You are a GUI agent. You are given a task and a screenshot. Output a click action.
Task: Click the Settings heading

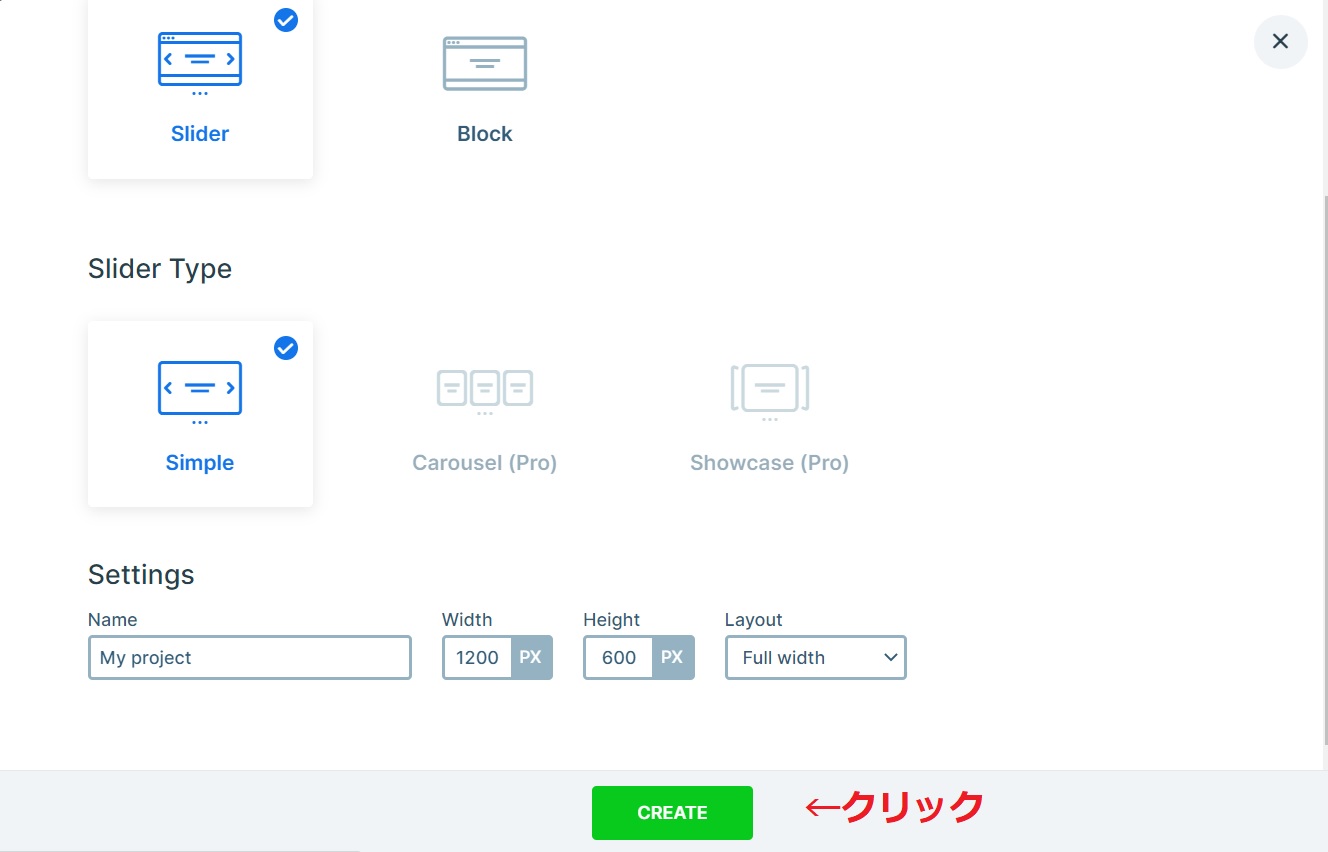(141, 575)
